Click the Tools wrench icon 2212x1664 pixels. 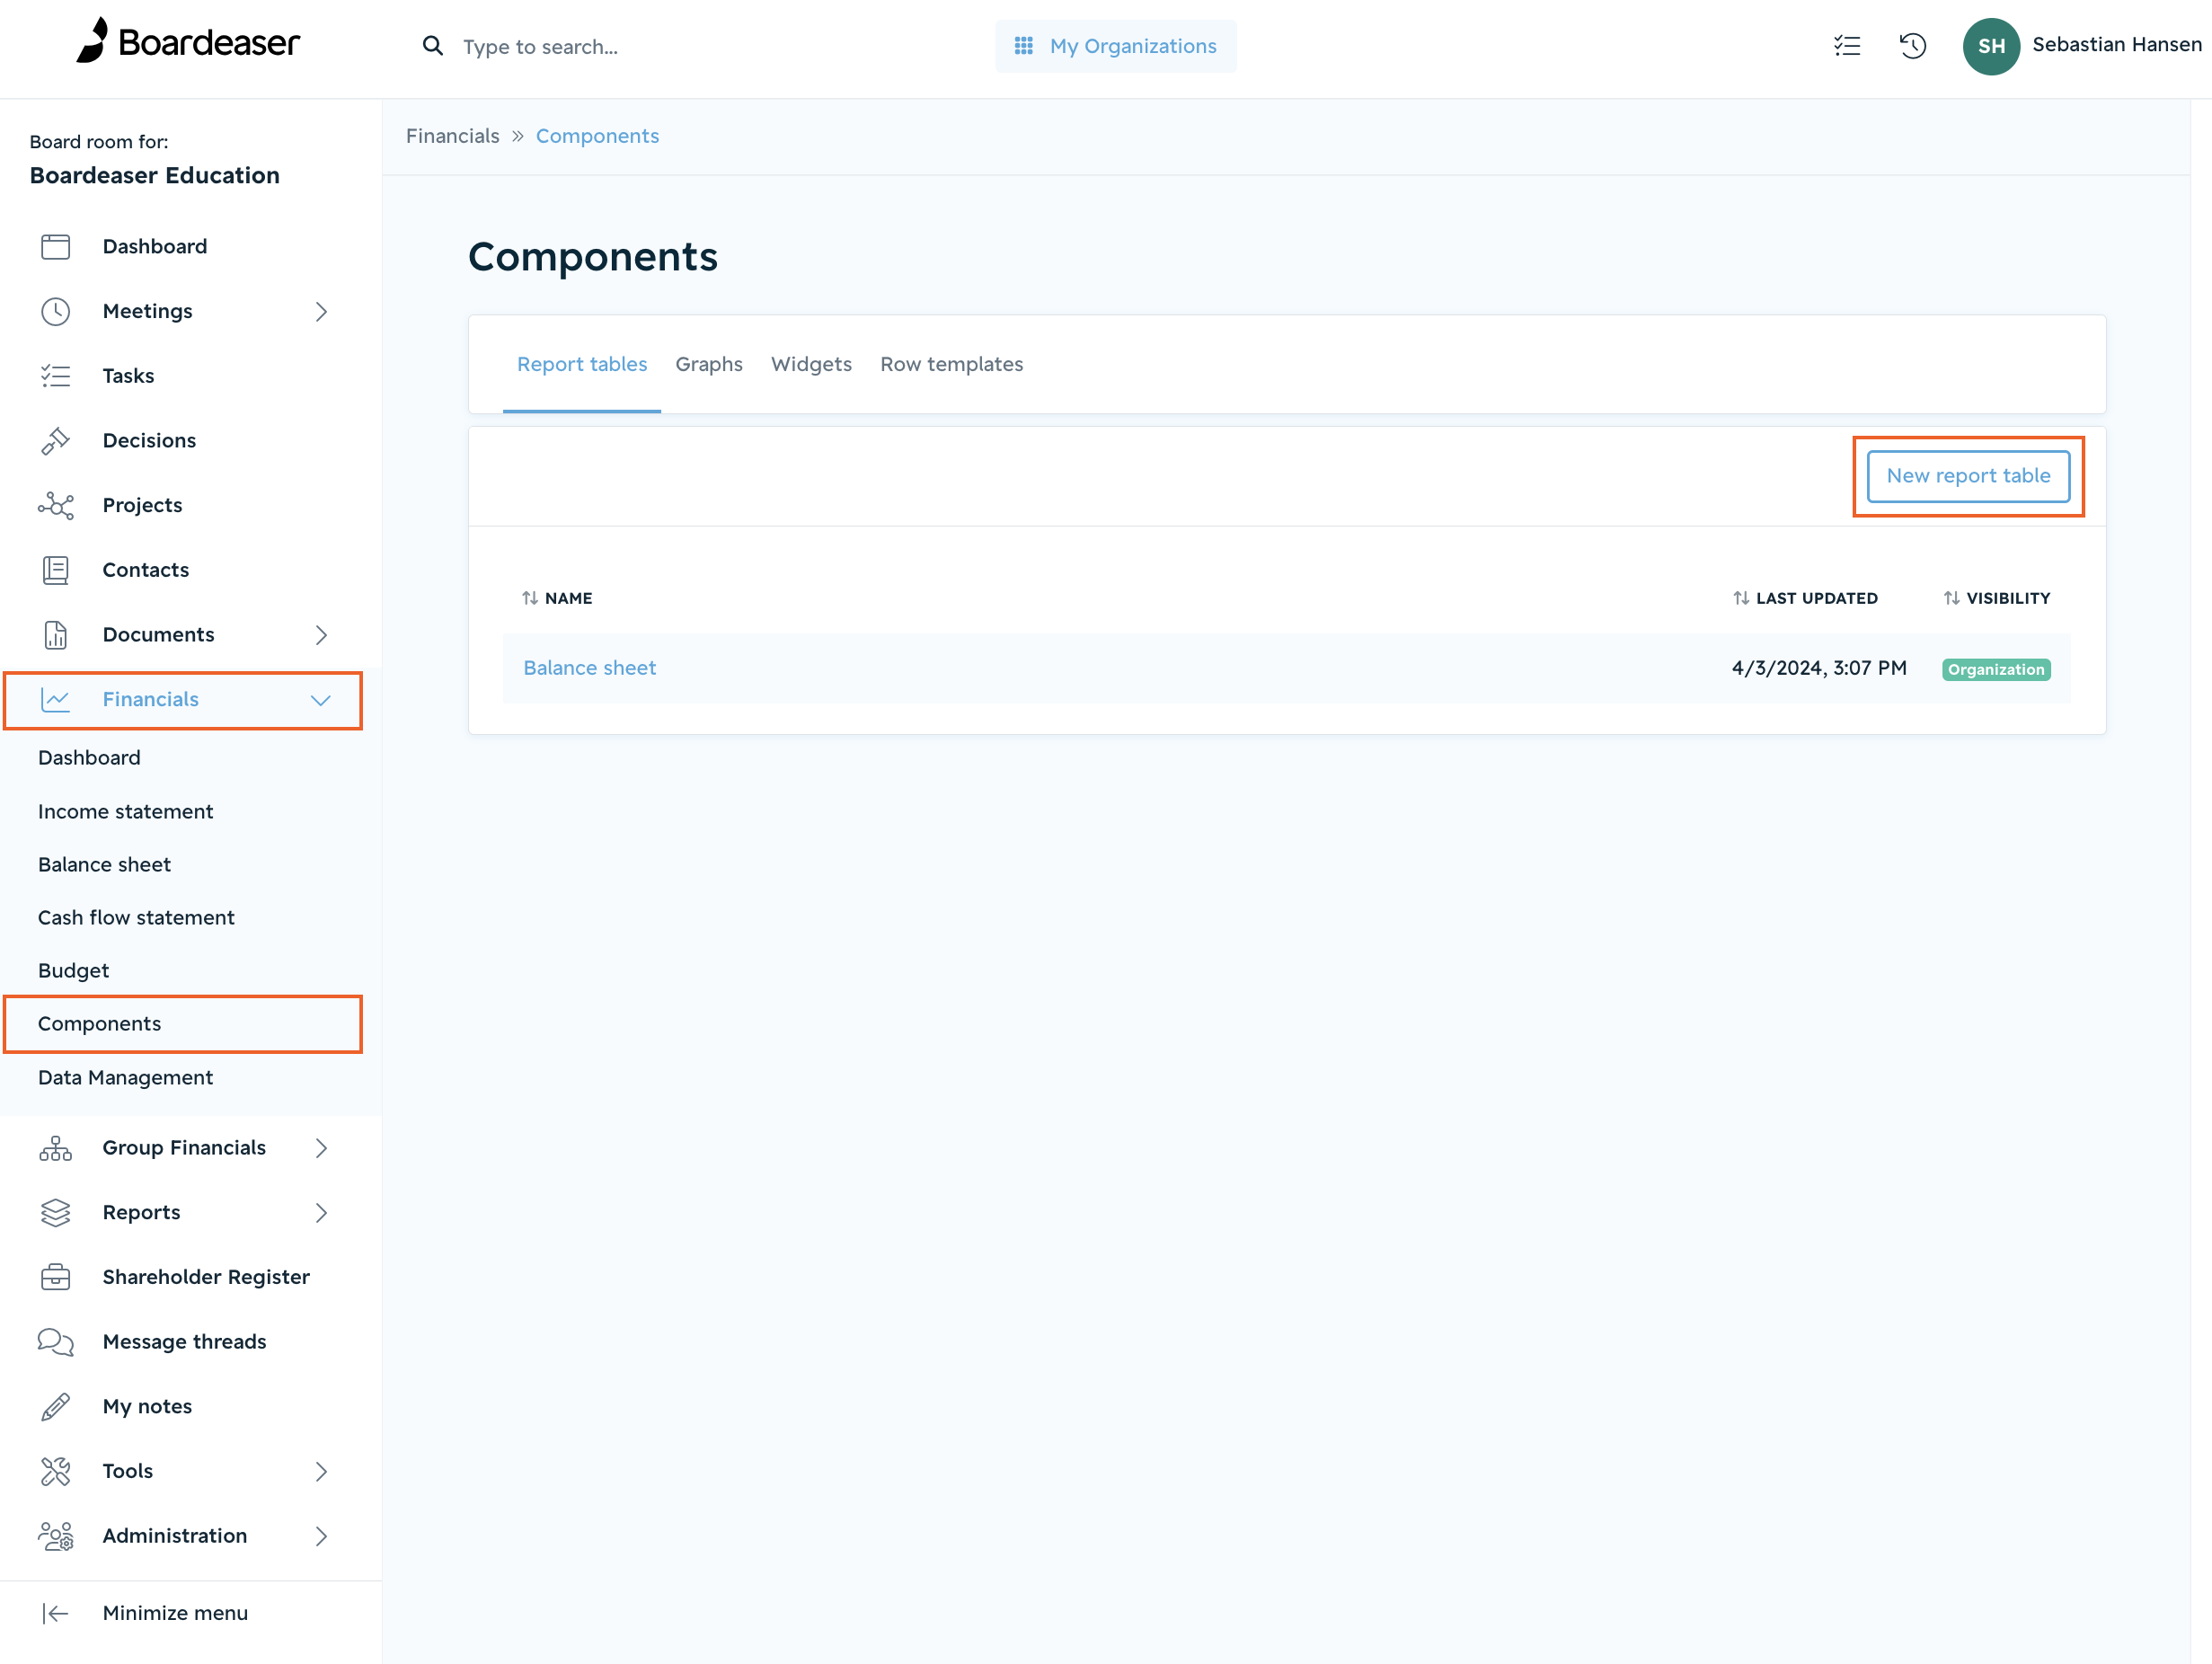[x=56, y=1471]
